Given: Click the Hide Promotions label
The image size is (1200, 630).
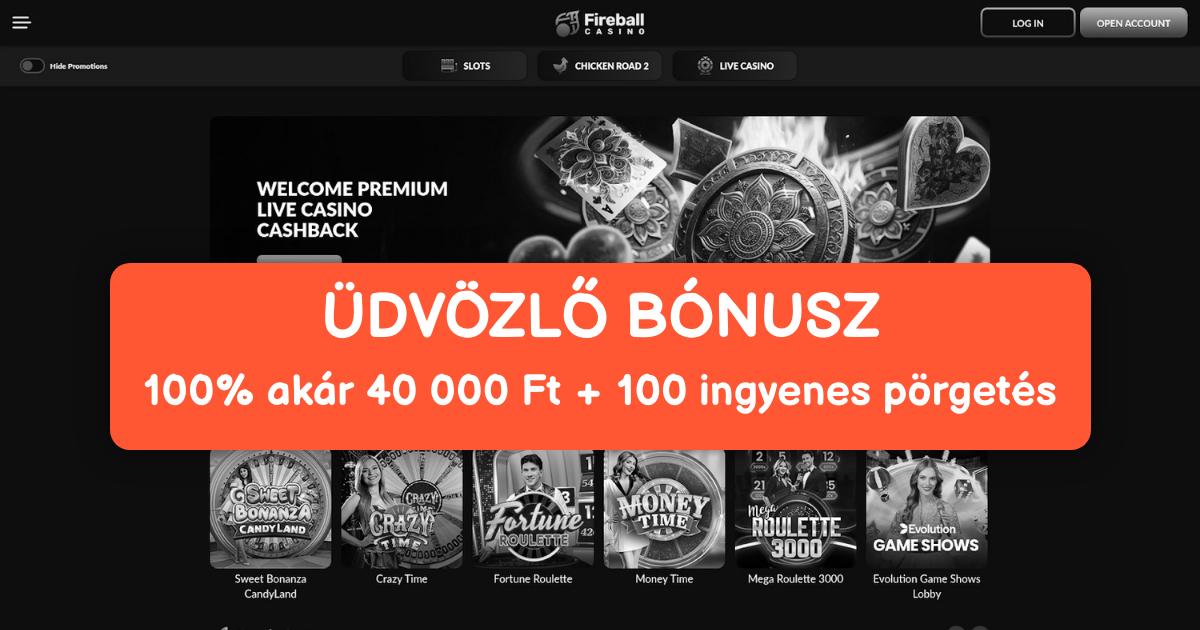Looking at the screenshot, I should click(79, 66).
